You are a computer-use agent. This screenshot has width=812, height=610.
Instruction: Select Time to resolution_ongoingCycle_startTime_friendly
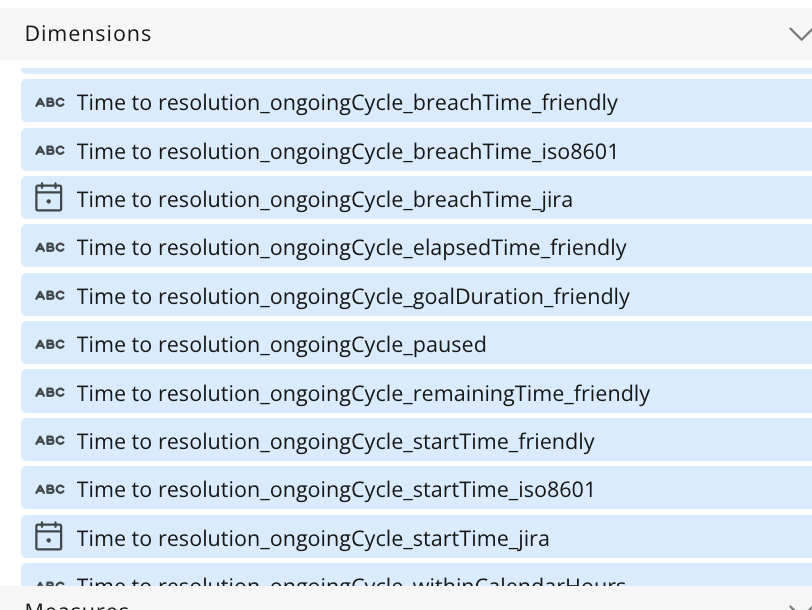[x=416, y=440]
